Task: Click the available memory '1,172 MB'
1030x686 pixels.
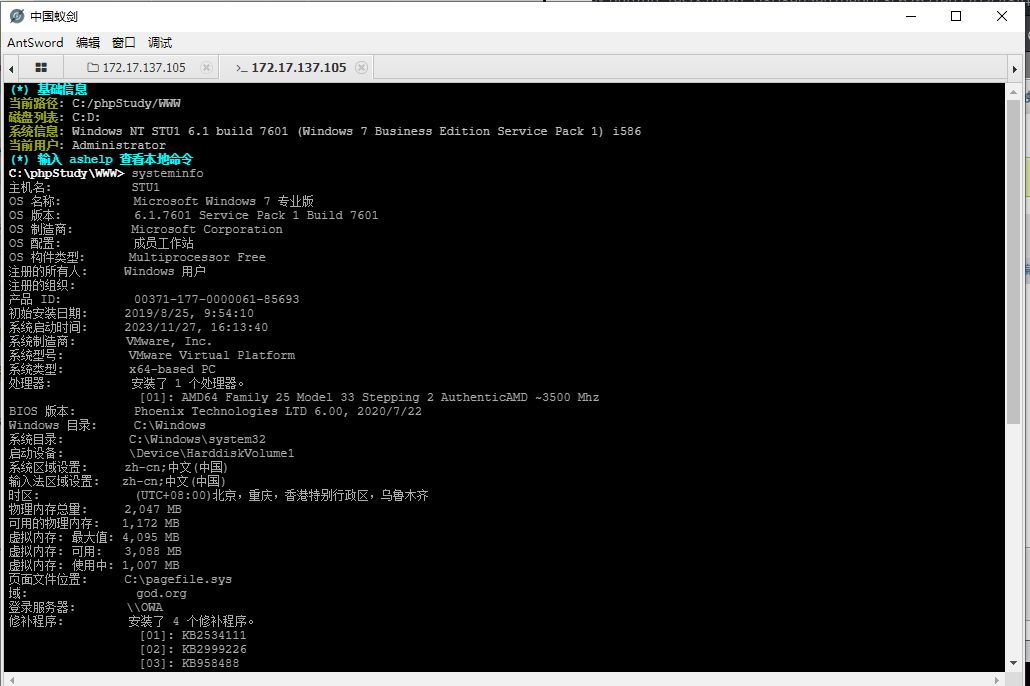Action: [x=150, y=523]
